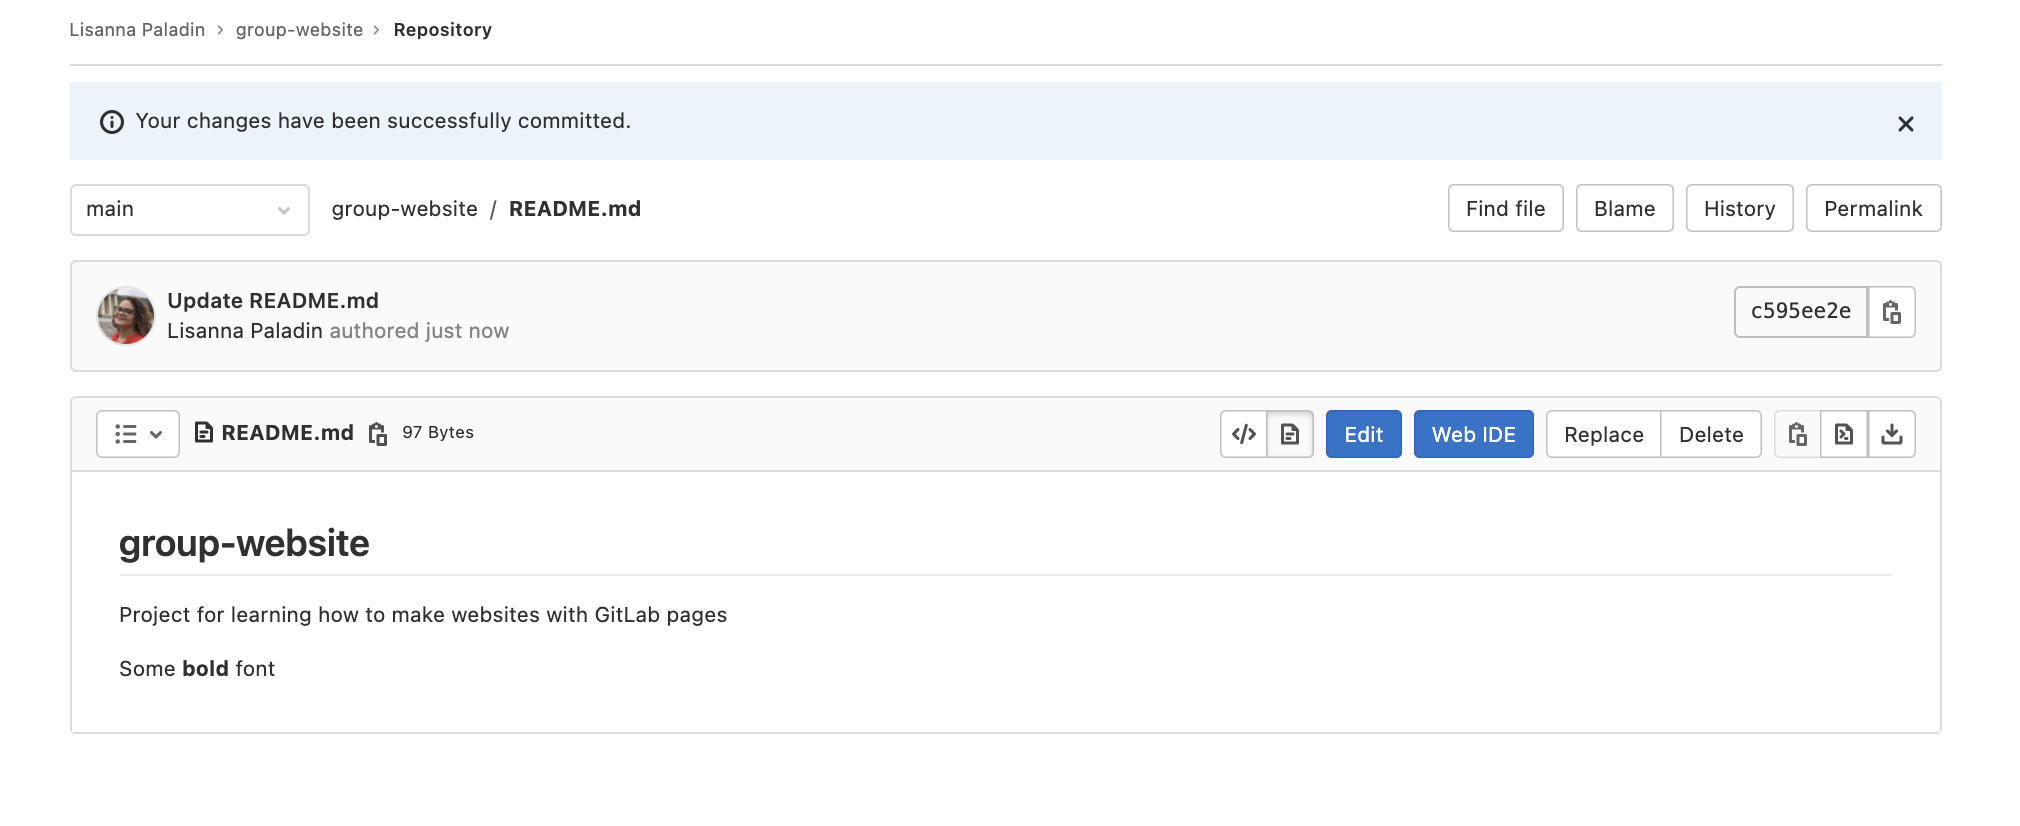Open the Web IDE dropdown button
The image size is (2020, 826).
click(x=1473, y=433)
